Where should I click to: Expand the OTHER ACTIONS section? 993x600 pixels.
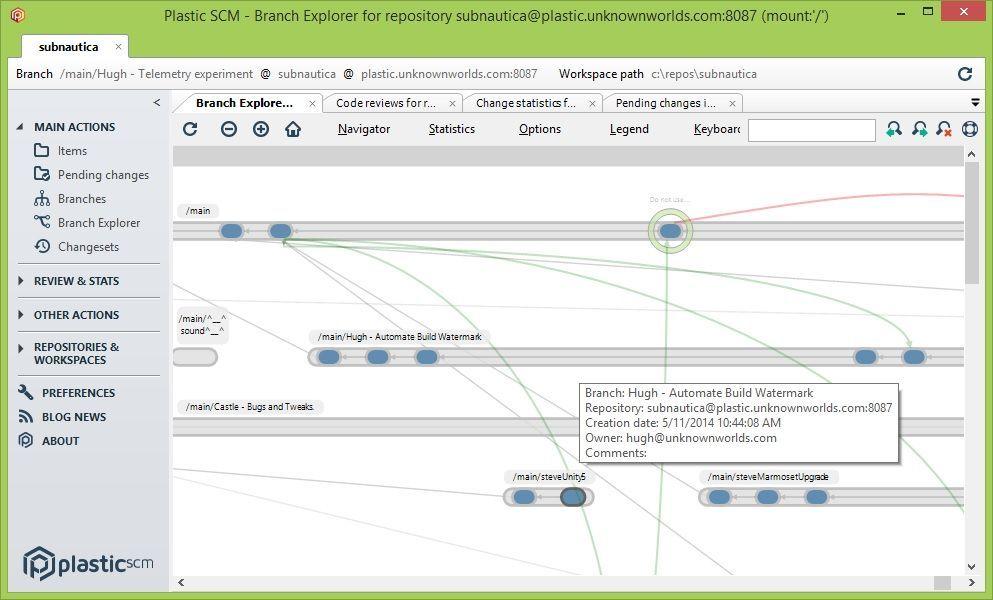(x=20, y=315)
